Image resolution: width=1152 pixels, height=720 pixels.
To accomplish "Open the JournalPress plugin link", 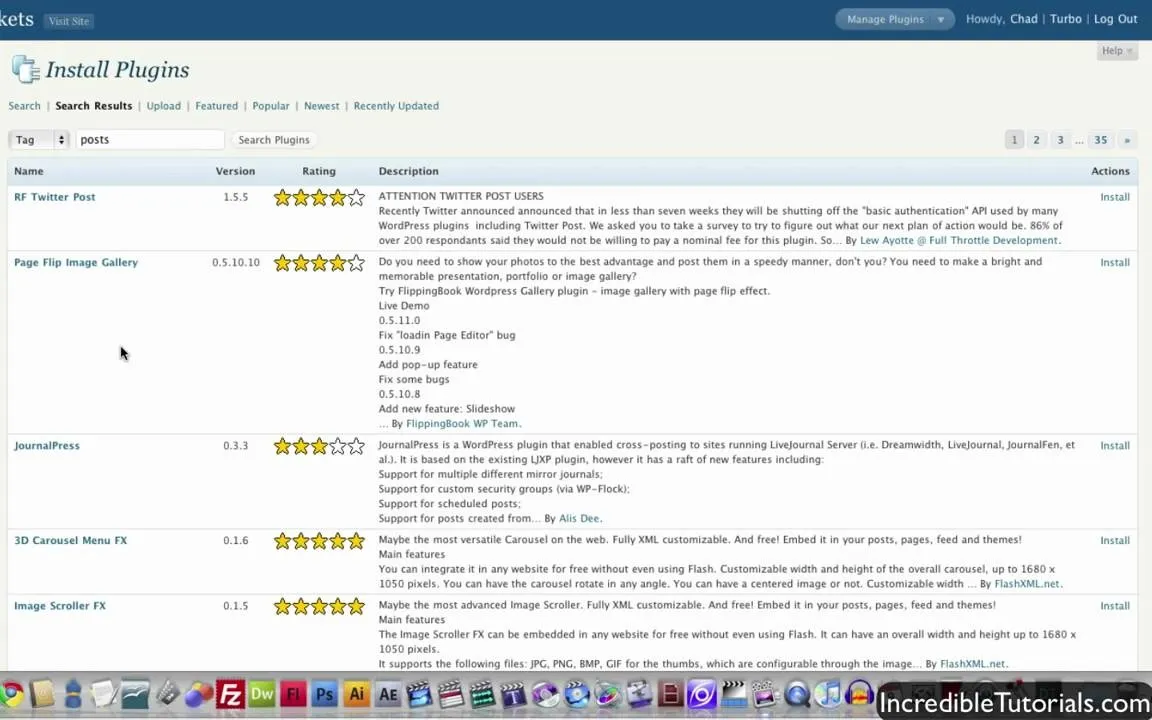I will [47, 446].
